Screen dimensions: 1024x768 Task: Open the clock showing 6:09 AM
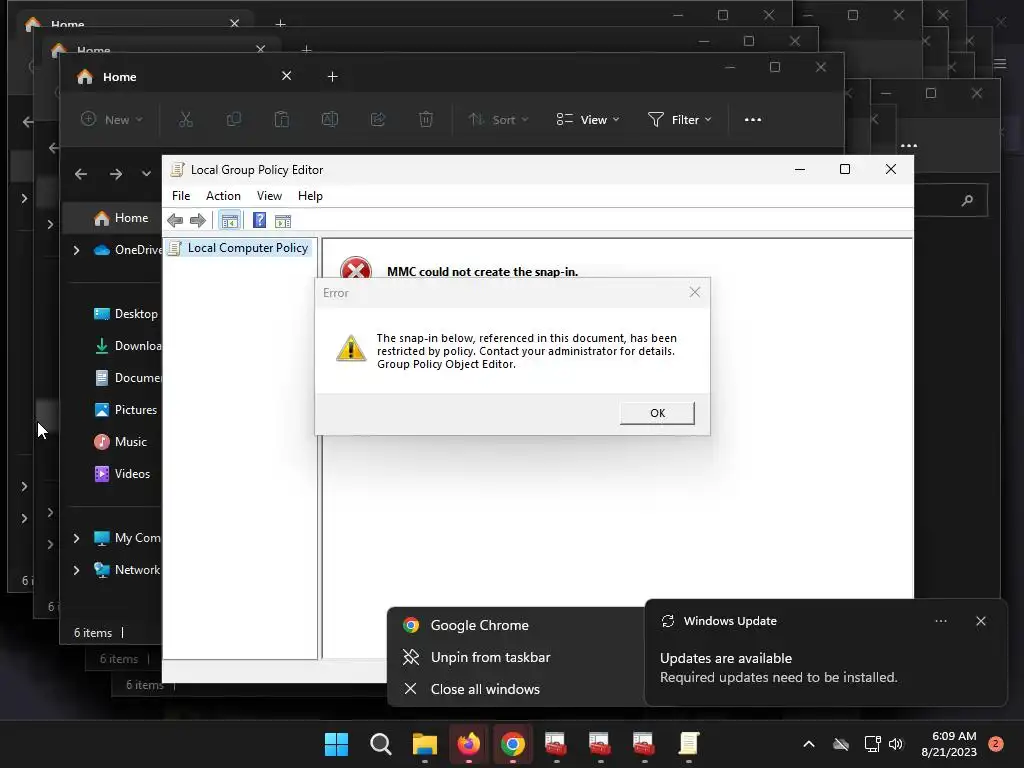click(949, 744)
